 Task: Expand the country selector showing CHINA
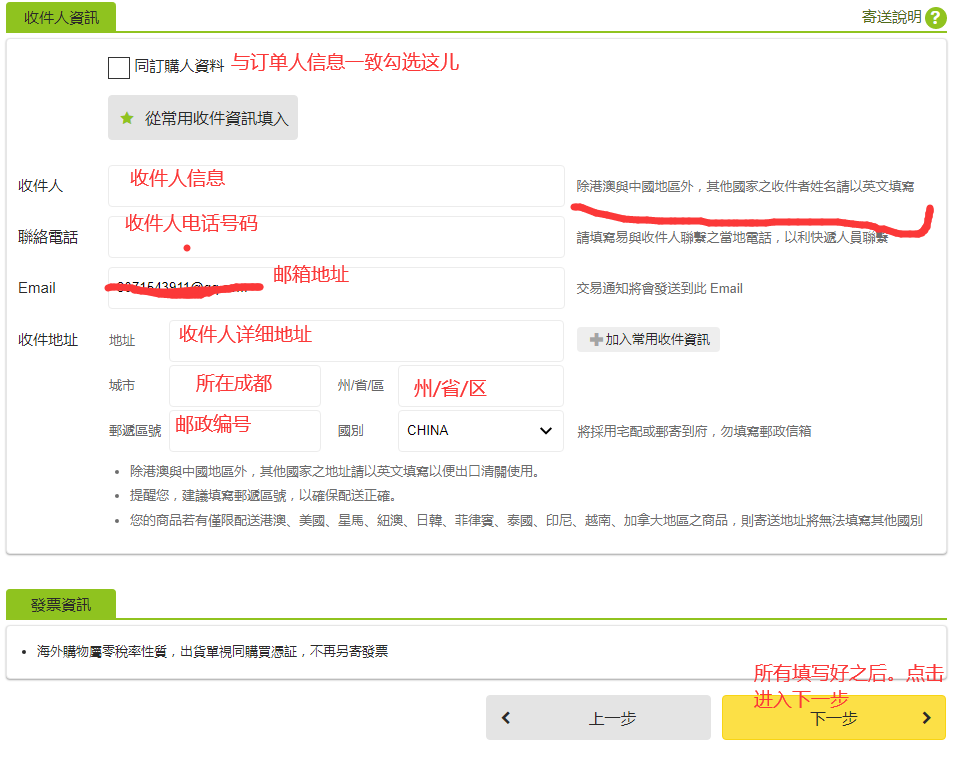pos(480,430)
